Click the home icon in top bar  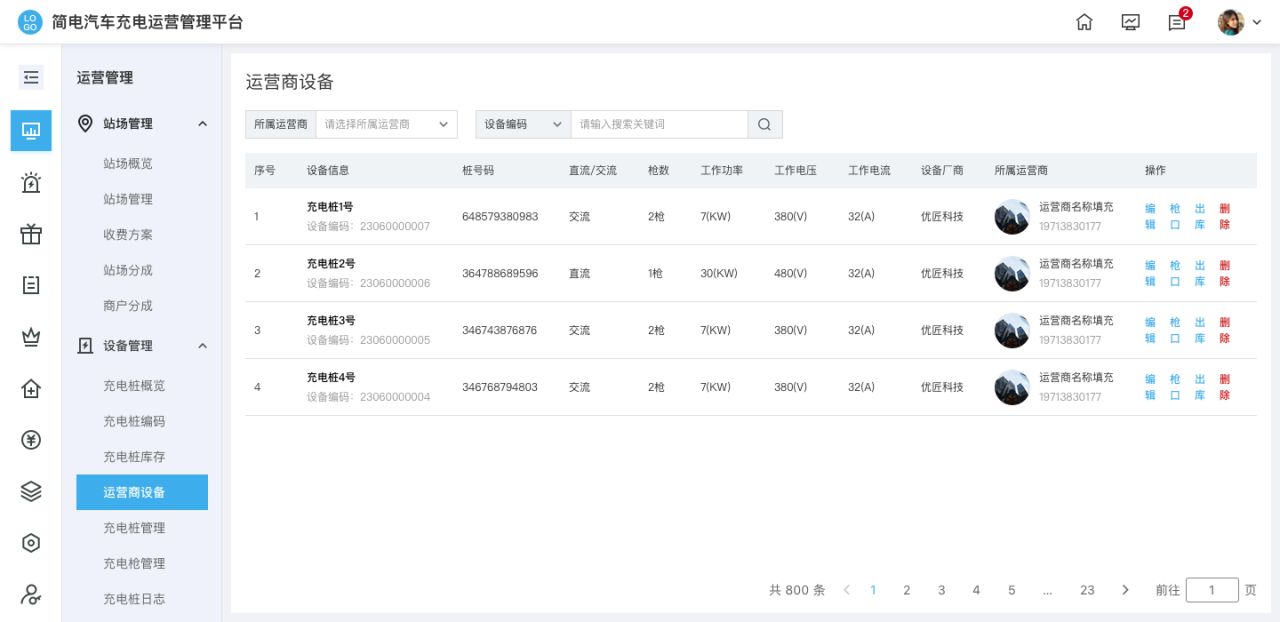[x=1084, y=22]
